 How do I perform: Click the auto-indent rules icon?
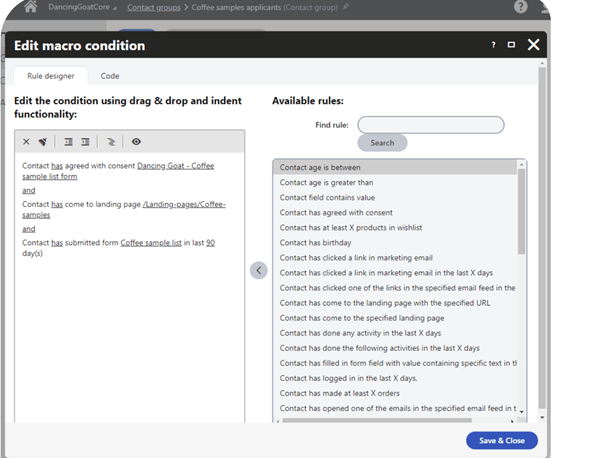[111, 142]
